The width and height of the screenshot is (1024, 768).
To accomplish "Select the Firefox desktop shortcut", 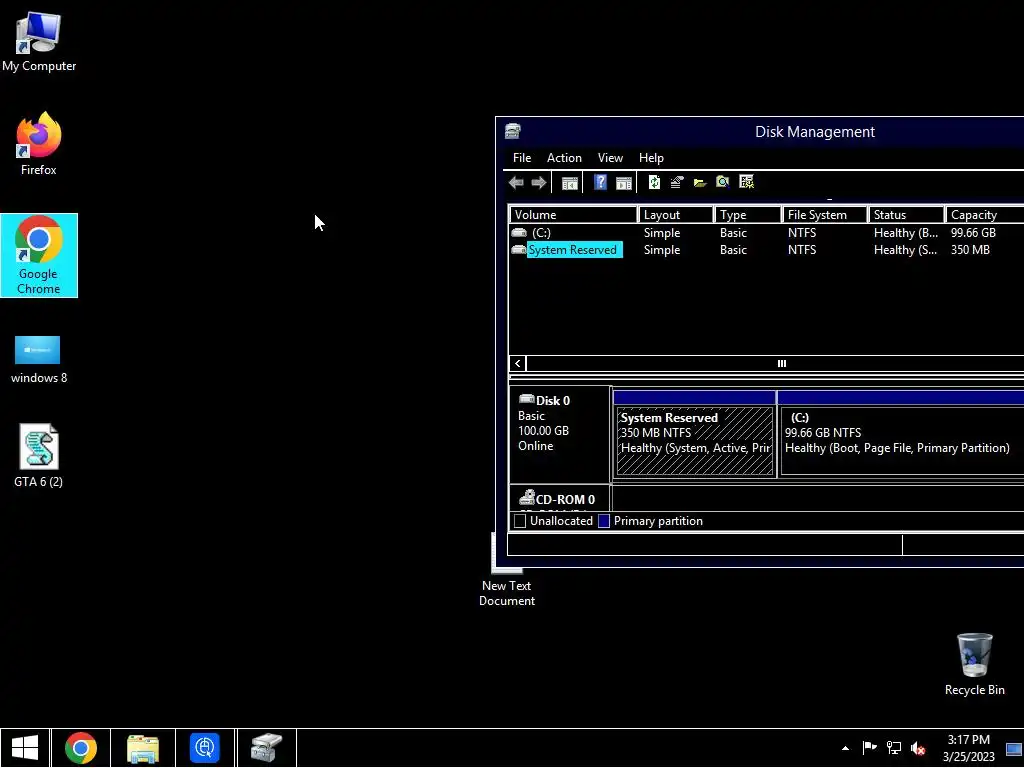I will point(39,144).
